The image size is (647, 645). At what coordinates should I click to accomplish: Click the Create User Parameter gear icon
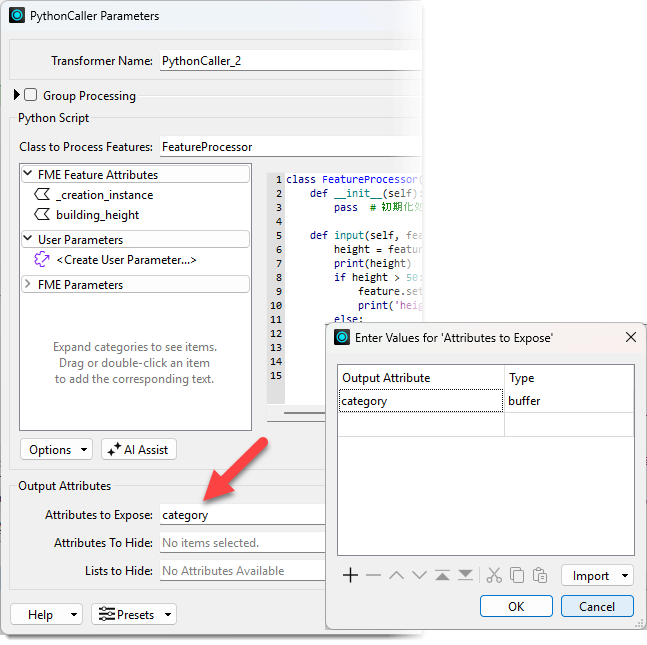point(42,260)
